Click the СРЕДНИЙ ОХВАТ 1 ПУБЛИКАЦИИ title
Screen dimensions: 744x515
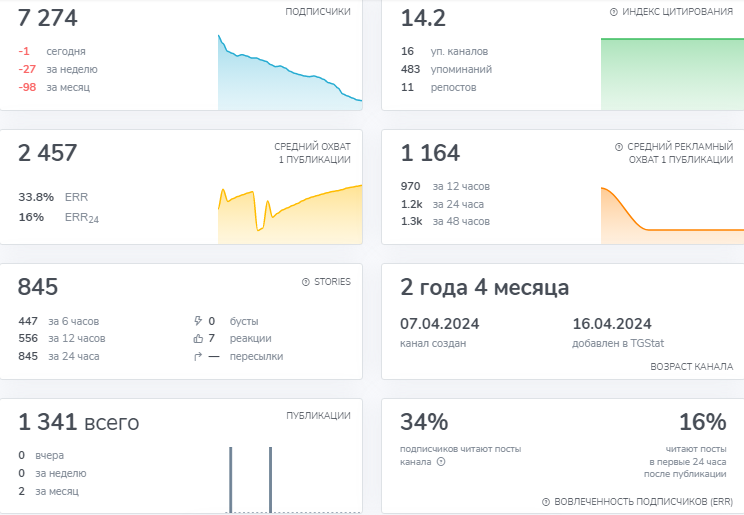[x=313, y=153]
